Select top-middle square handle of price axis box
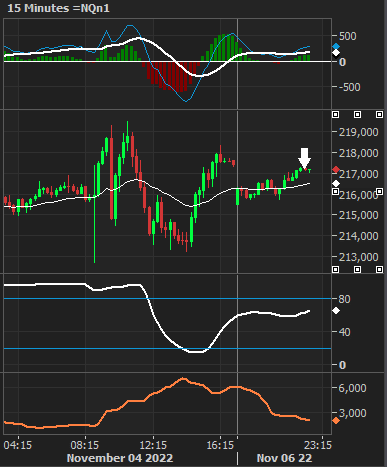The image size is (387, 467). [357, 115]
